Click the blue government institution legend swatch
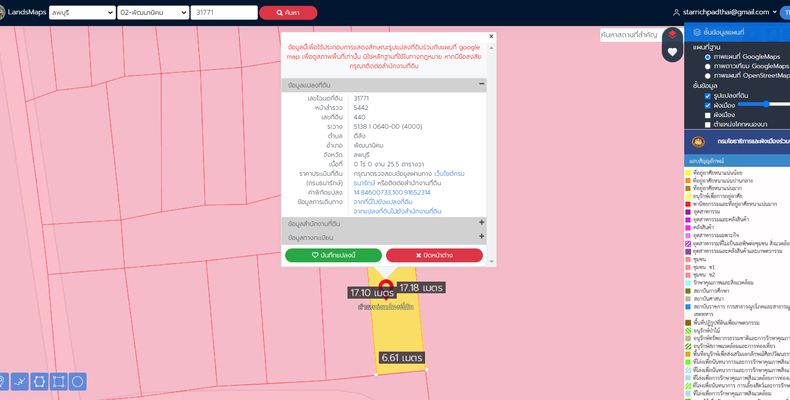The height and width of the screenshot is (400, 790). tap(688, 306)
